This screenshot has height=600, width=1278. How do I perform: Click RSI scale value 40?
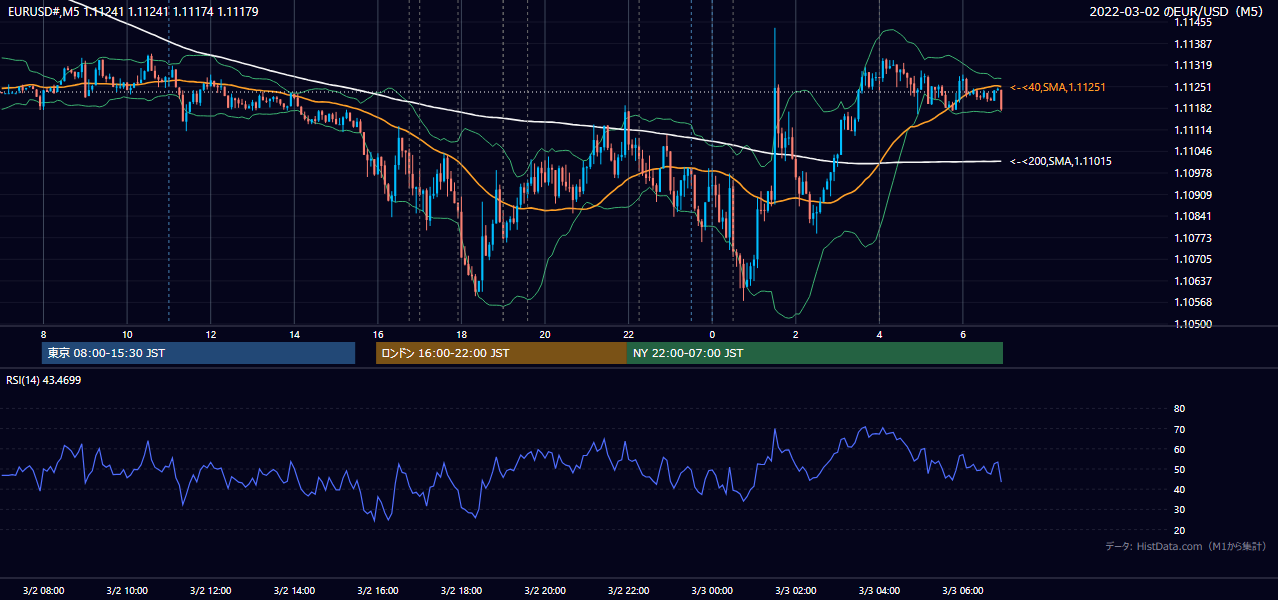tap(1179, 489)
